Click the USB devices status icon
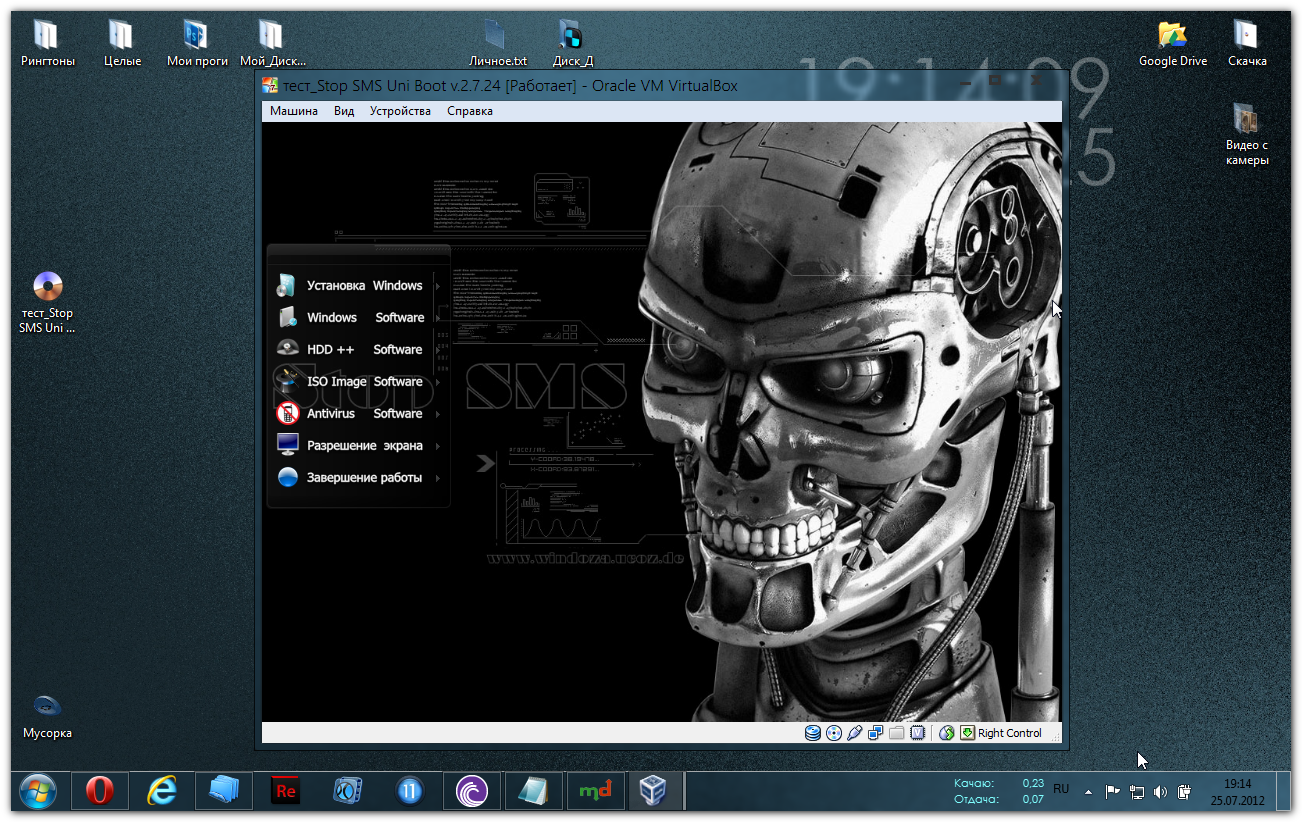The width and height of the screenshot is (1302, 822). coord(854,733)
